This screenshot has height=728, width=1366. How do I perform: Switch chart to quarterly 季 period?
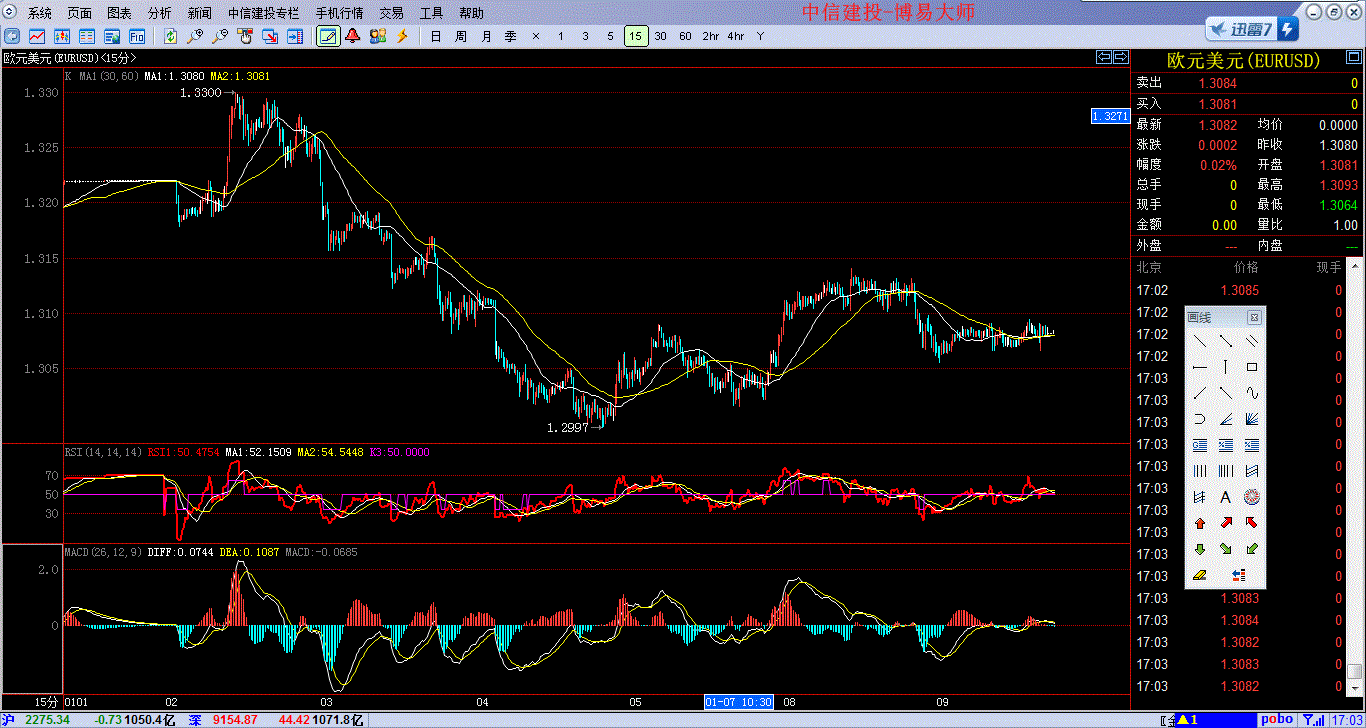pyautogui.click(x=510, y=36)
